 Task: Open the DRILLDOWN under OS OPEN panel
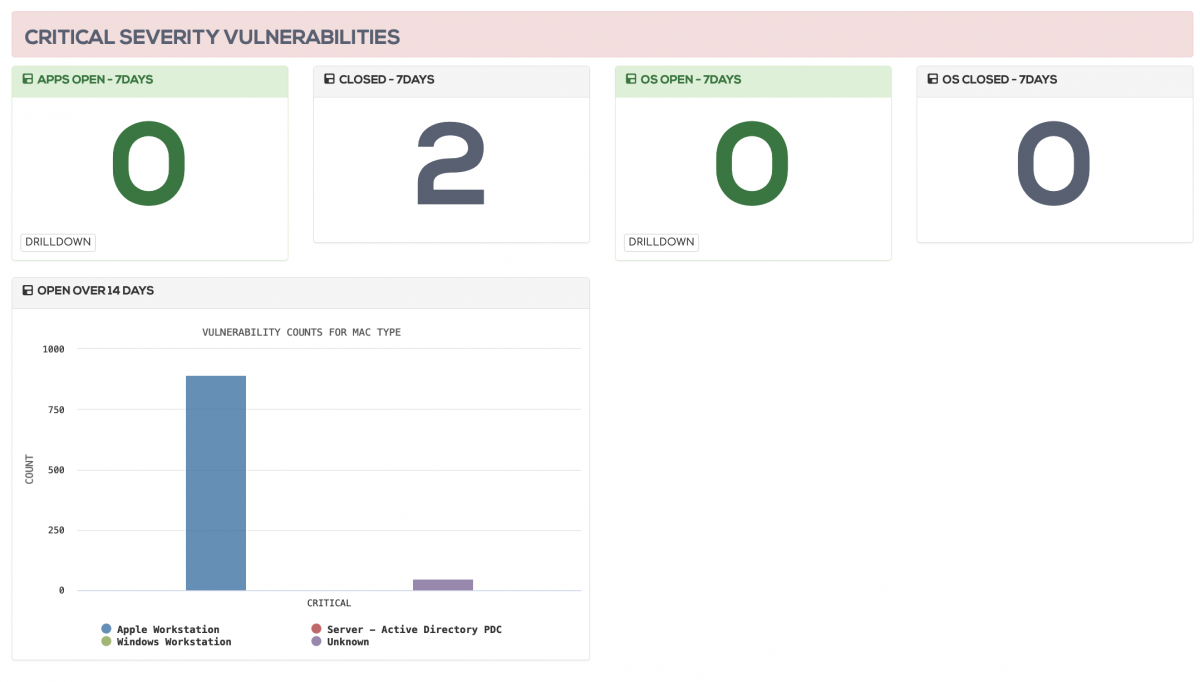(x=660, y=241)
